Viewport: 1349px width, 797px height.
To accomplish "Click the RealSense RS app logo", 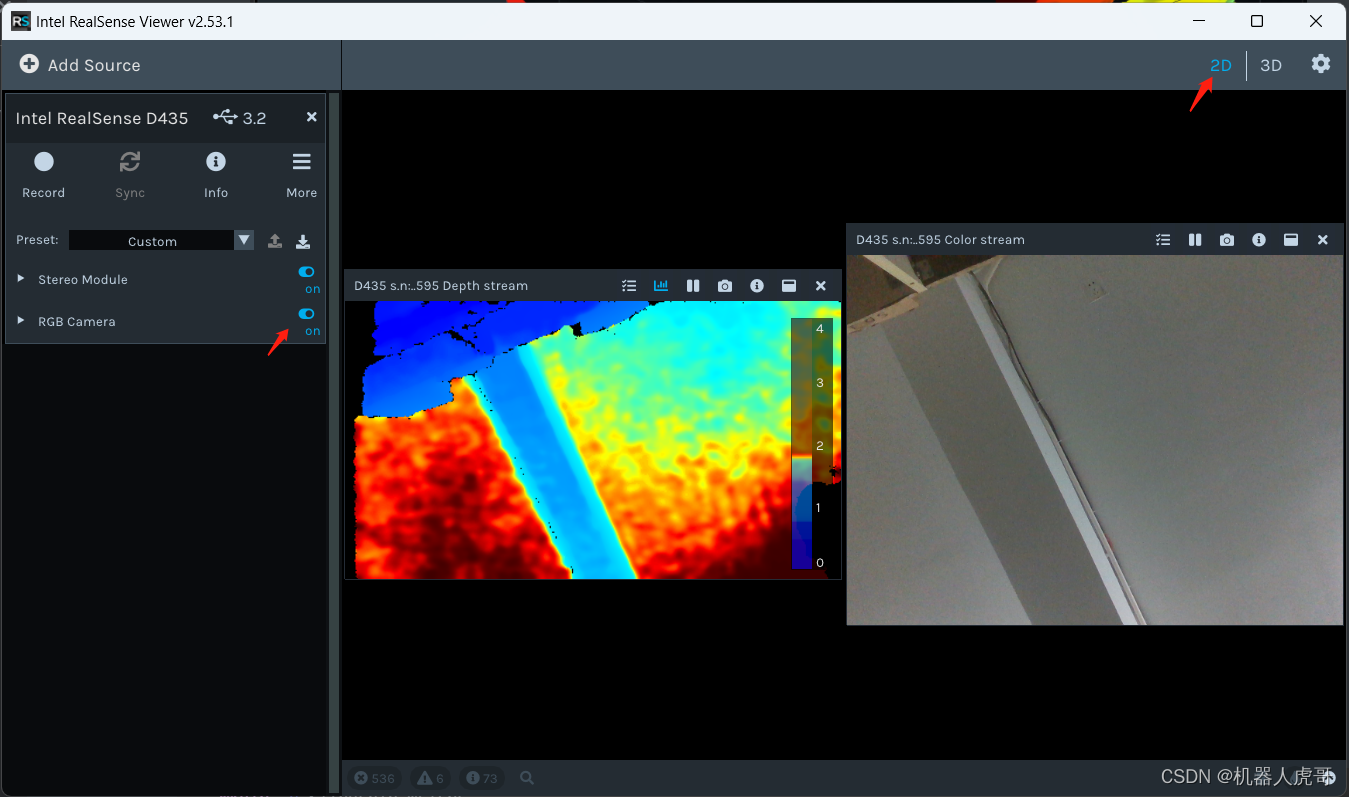I will click(20, 21).
